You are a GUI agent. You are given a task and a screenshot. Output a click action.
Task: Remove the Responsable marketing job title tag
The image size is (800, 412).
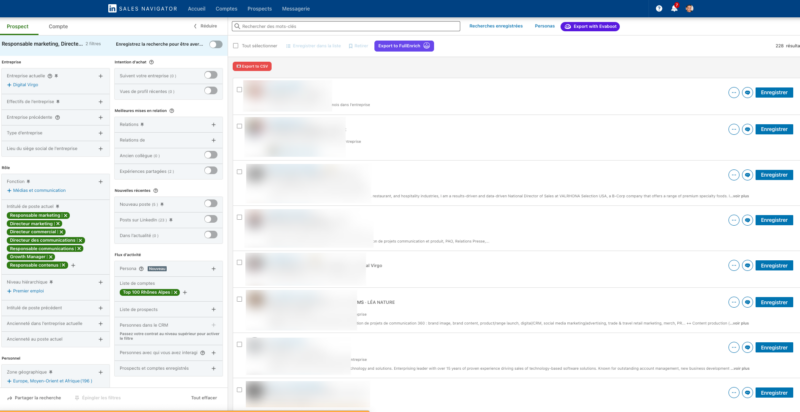[66, 216]
